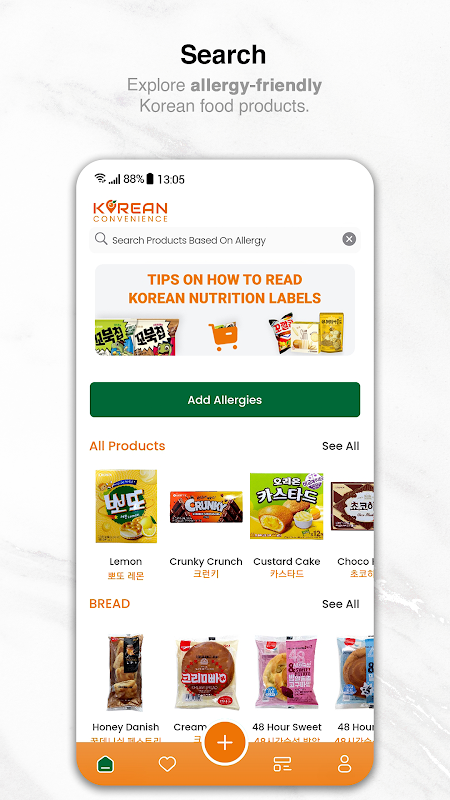Tap the Korean Convenience logo
The width and height of the screenshot is (450, 800).
[x=130, y=211]
